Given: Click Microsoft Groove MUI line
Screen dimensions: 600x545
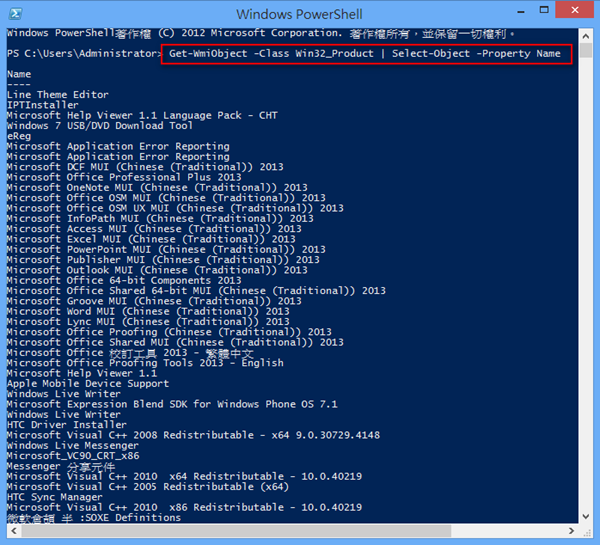Looking at the screenshot, I should coord(154,301).
